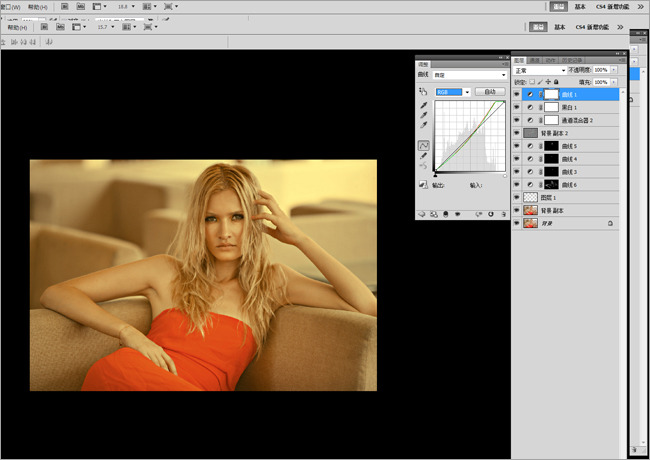The width and height of the screenshot is (650, 460).
Task: Open the opacity slider arrow beside 不透明度 100%
Action: 614,70
